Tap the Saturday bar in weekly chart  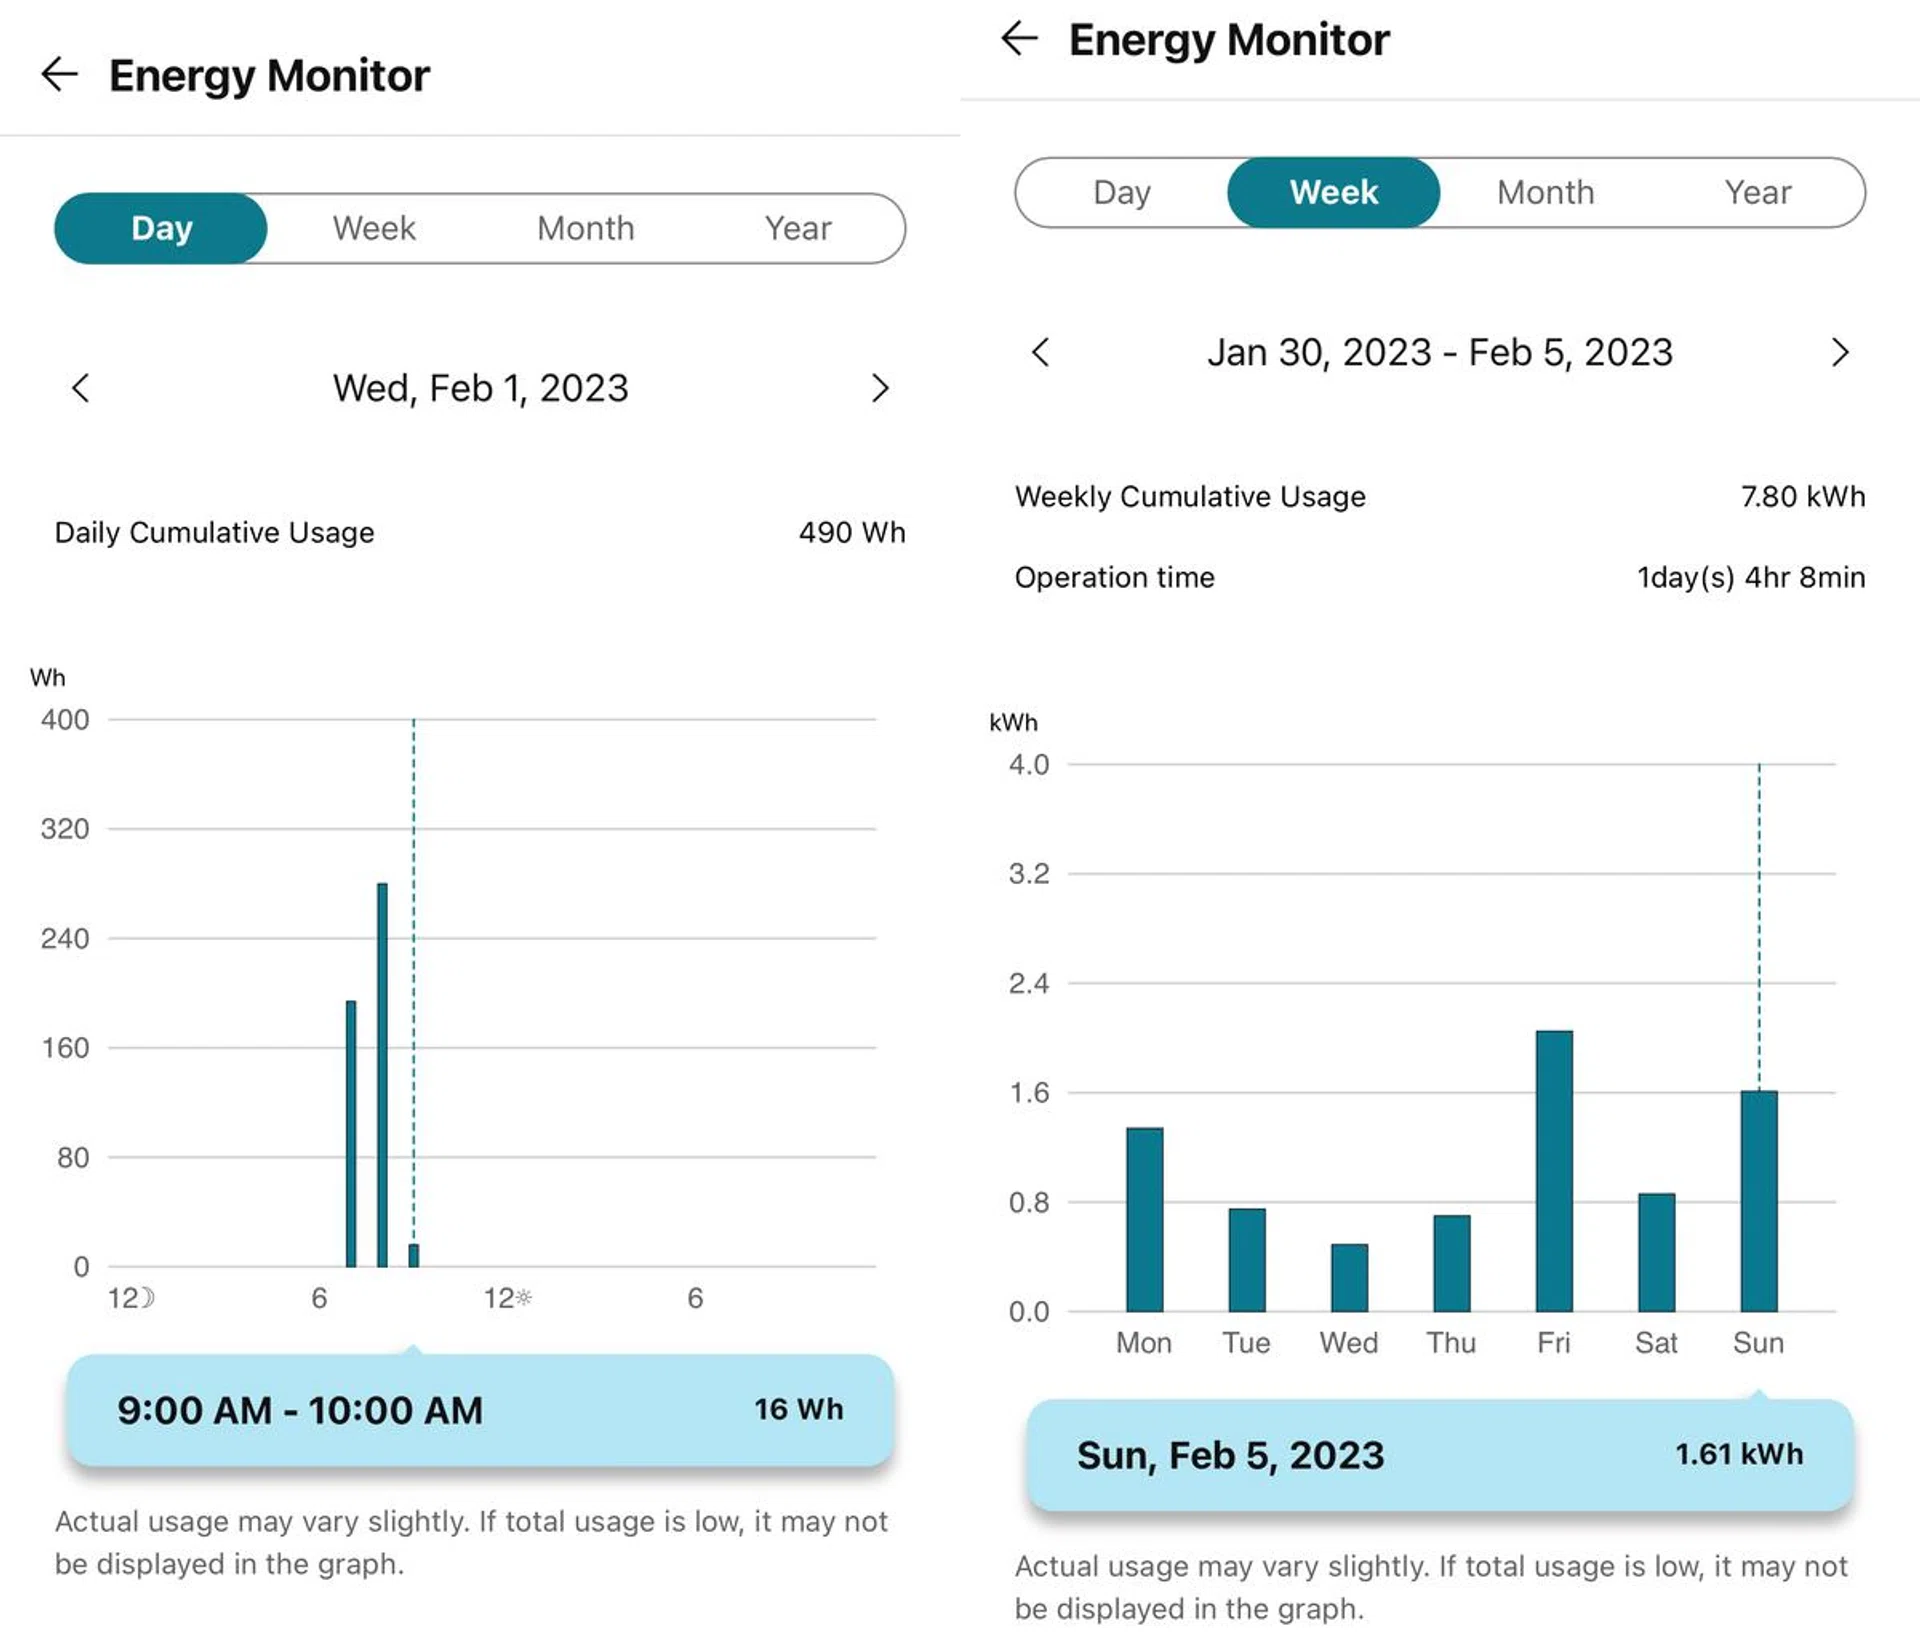pos(1656,1252)
